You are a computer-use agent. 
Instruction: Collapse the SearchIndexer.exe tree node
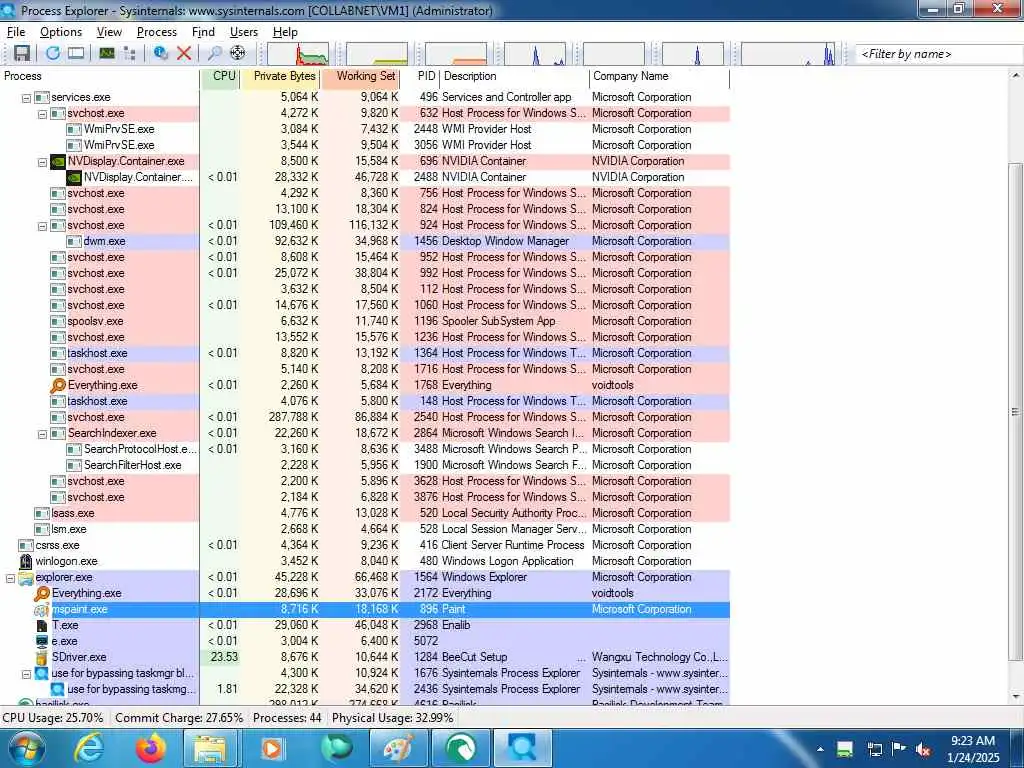(x=42, y=434)
